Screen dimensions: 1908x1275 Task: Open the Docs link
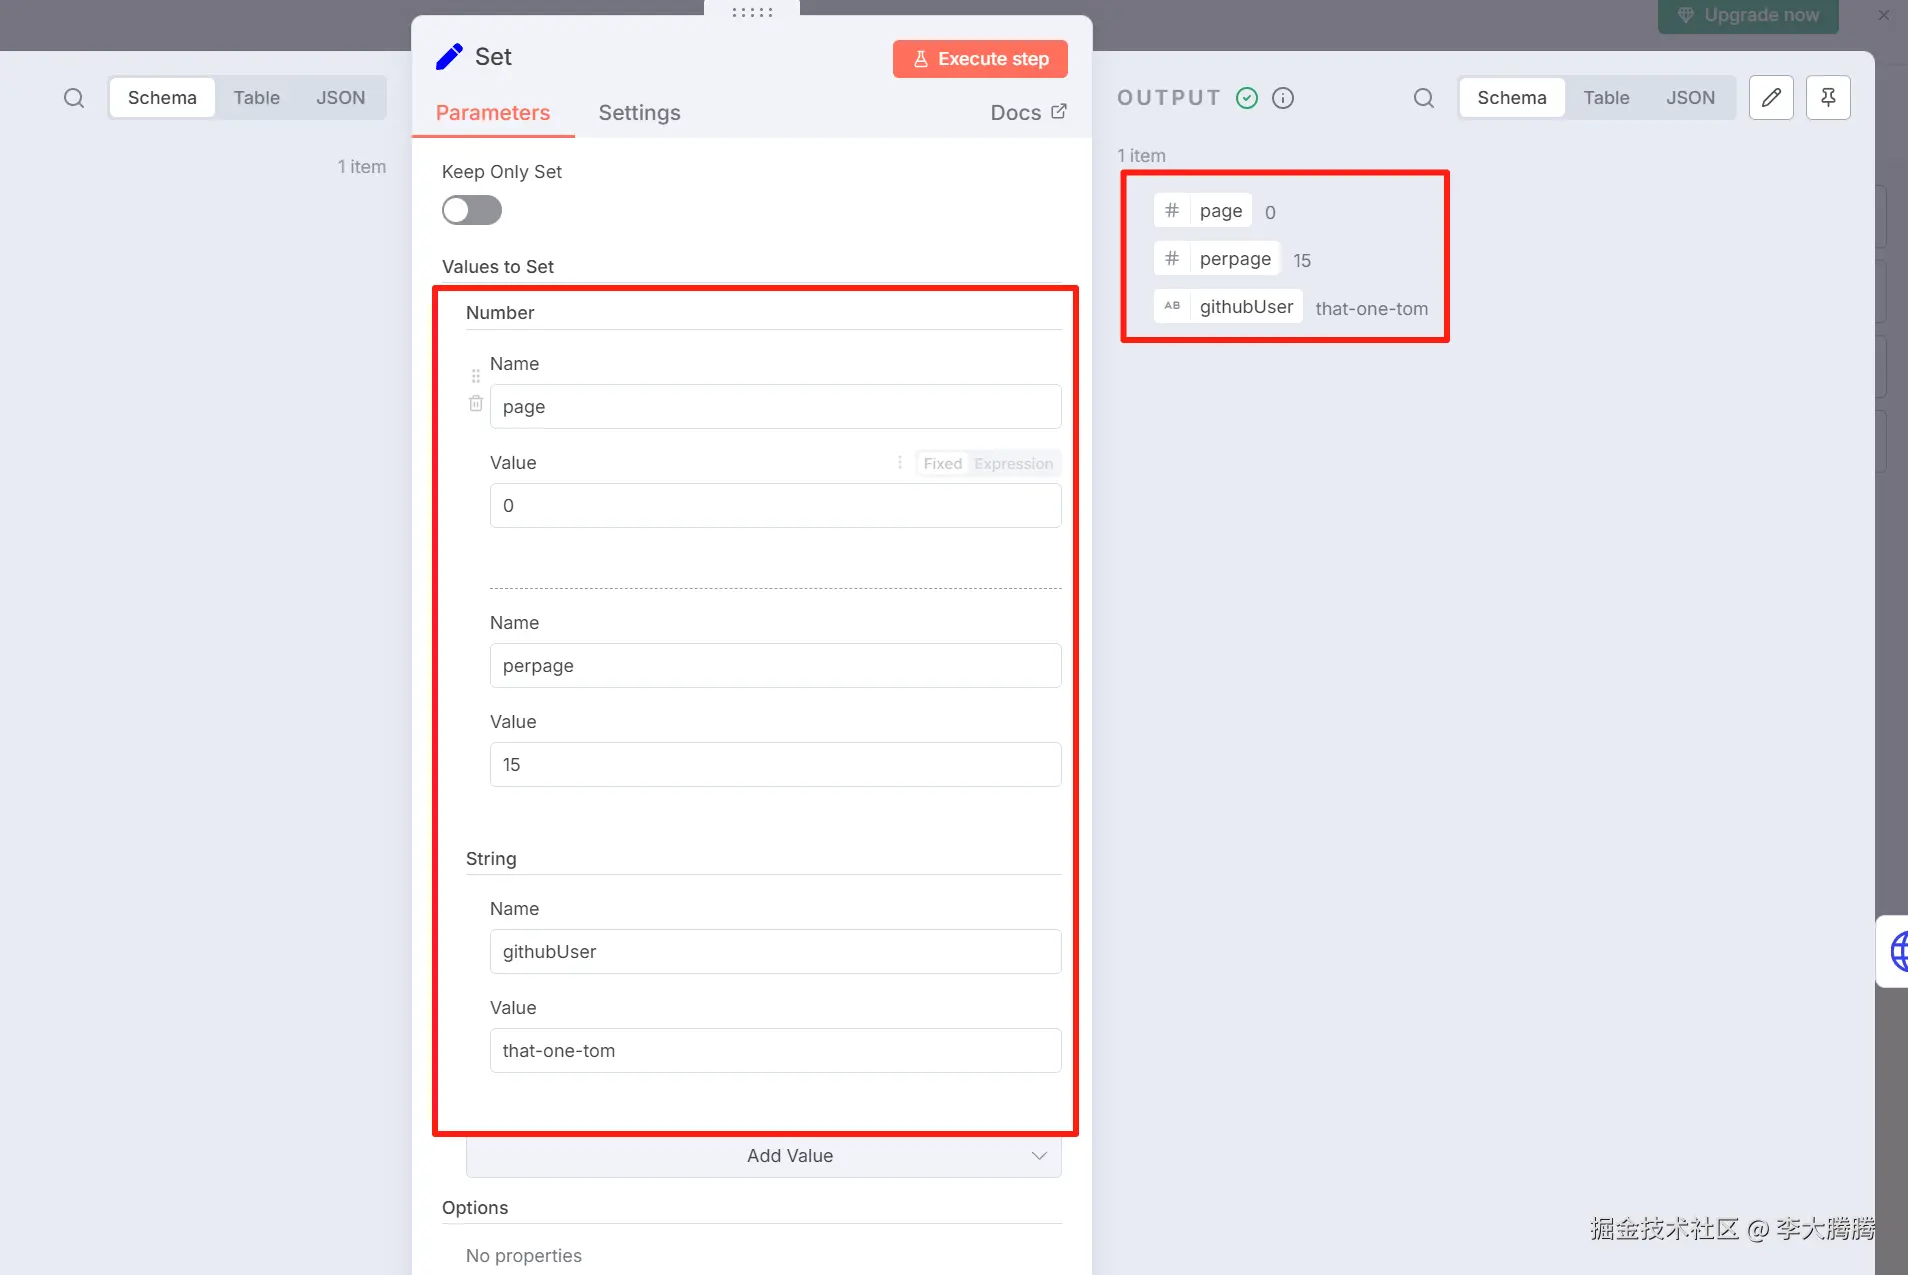[1029, 113]
